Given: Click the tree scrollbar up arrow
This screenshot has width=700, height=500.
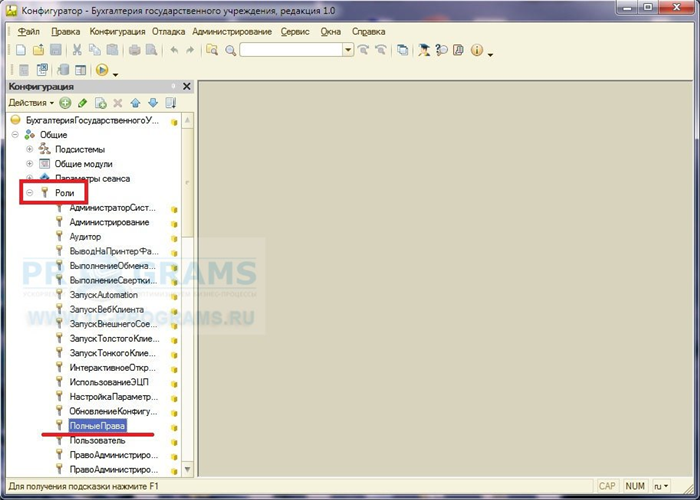Looking at the screenshot, I should pyautogui.click(x=188, y=121).
